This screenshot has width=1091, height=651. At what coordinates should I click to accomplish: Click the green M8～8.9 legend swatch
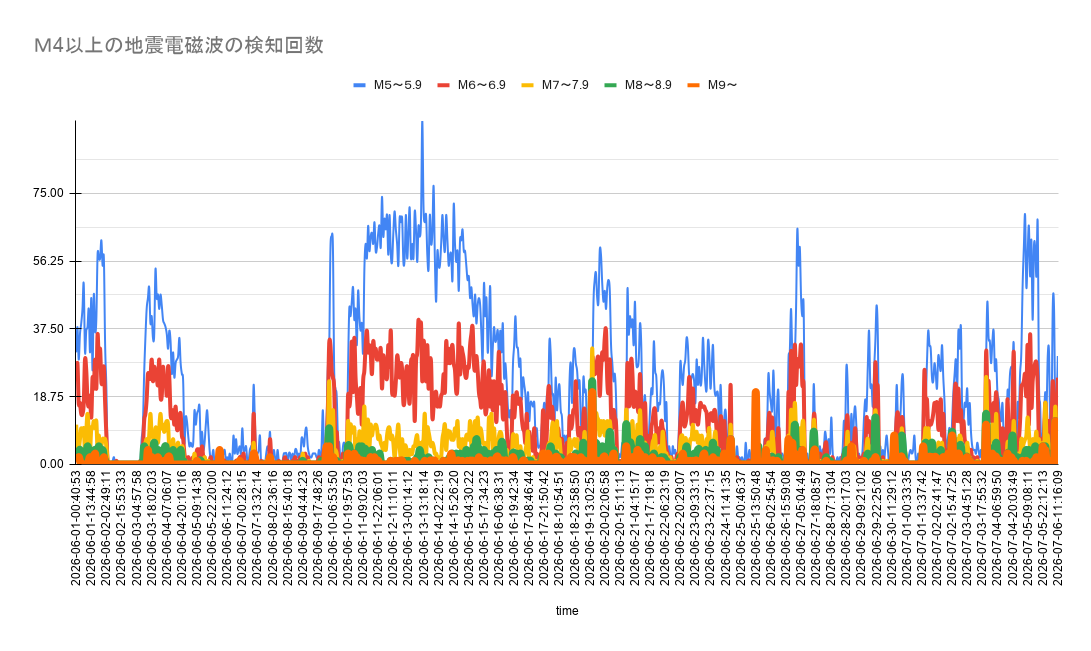[610, 86]
